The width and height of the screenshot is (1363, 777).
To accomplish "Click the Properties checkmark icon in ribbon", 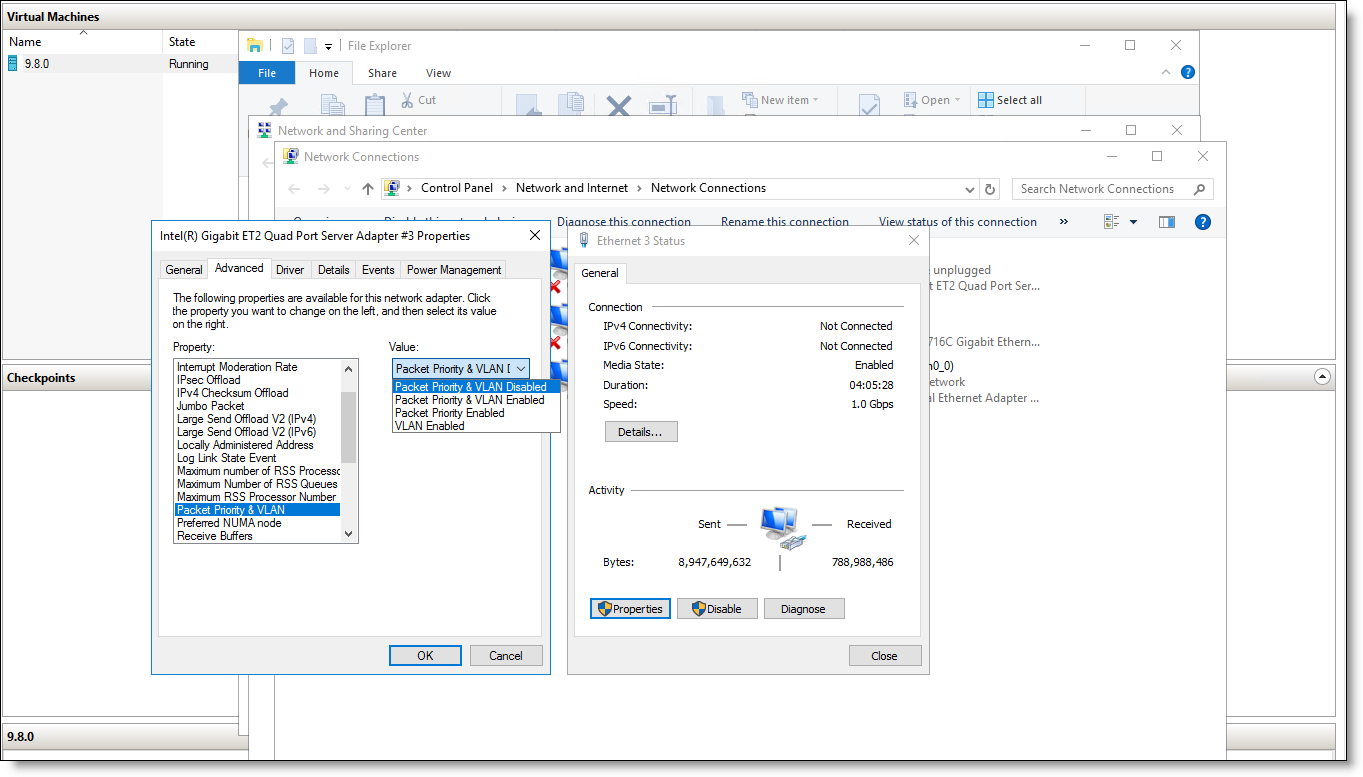I will pos(869,105).
